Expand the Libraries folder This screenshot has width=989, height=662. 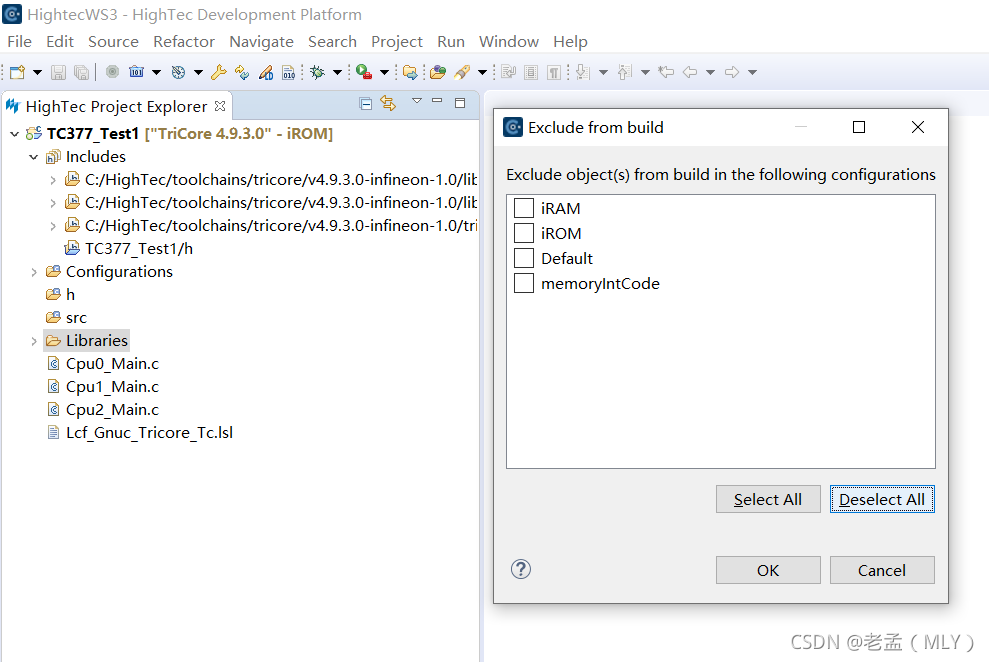click(x=33, y=341)
